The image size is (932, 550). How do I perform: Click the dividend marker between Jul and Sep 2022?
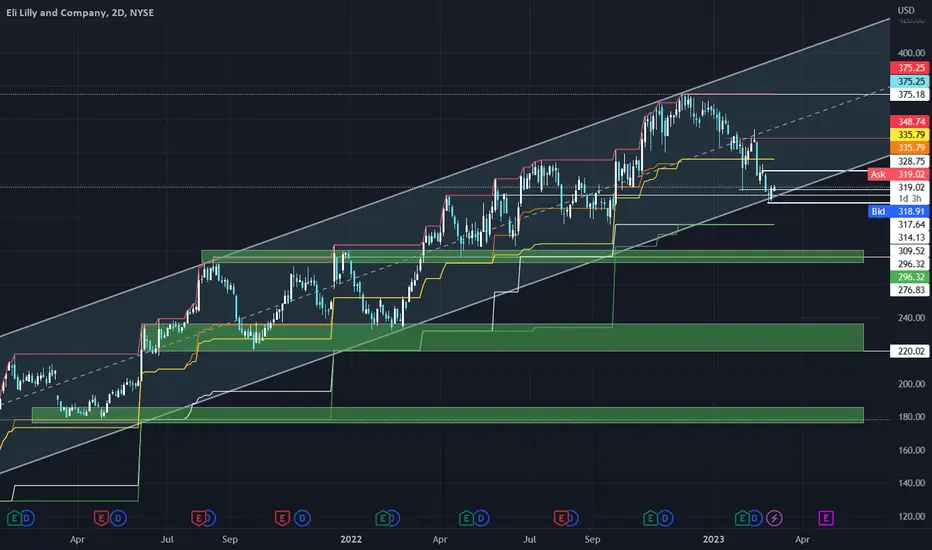[x=572, y=518]
